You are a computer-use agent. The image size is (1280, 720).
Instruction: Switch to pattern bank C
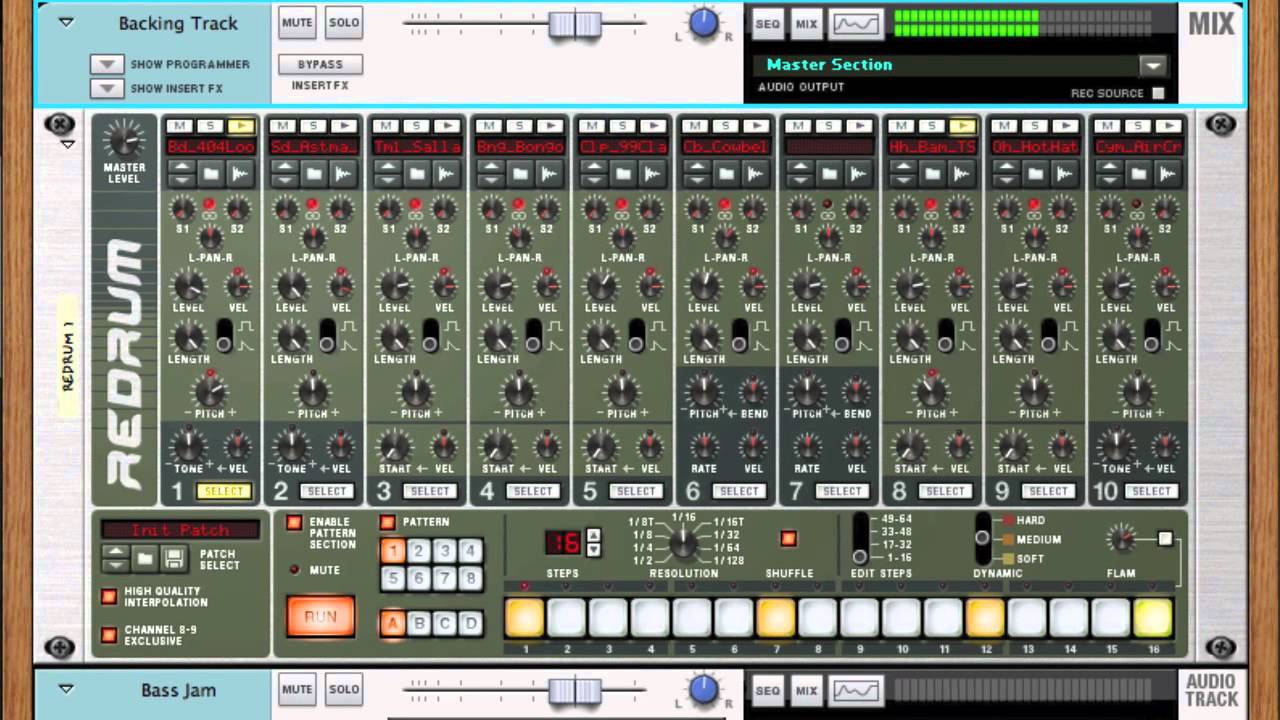point(444,623)
